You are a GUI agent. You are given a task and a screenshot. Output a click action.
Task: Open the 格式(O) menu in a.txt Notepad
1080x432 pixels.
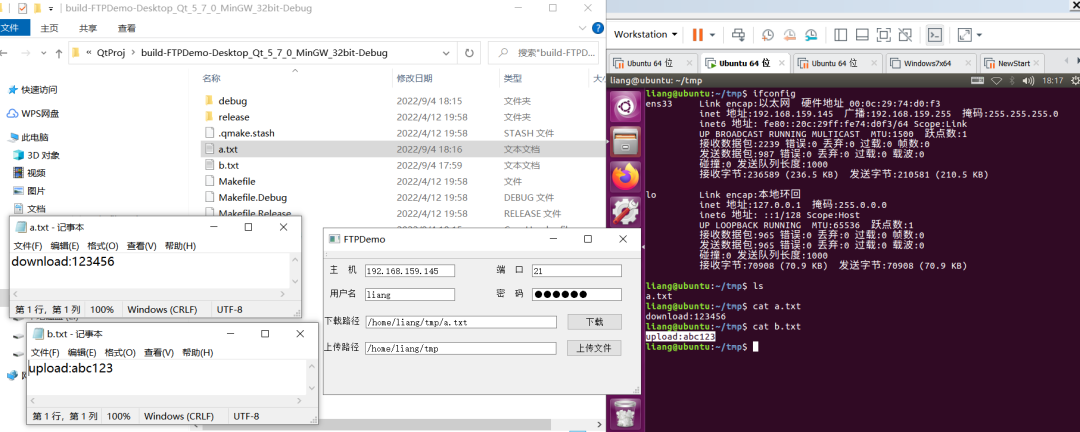coord(103,246)
